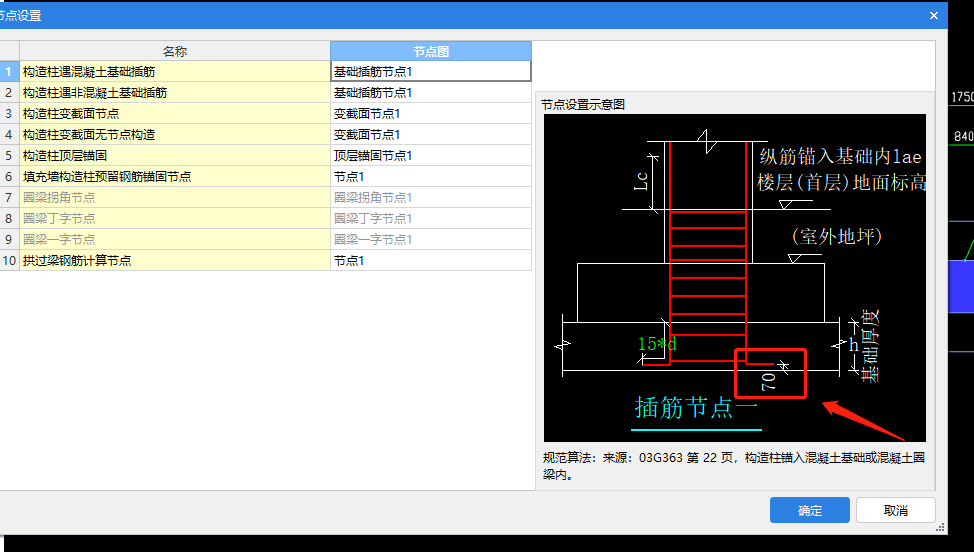974x552 pixels.
Task: Open the 顶层锚固节点1 cell
Action: pyautogui.click(x=430, y=155)
